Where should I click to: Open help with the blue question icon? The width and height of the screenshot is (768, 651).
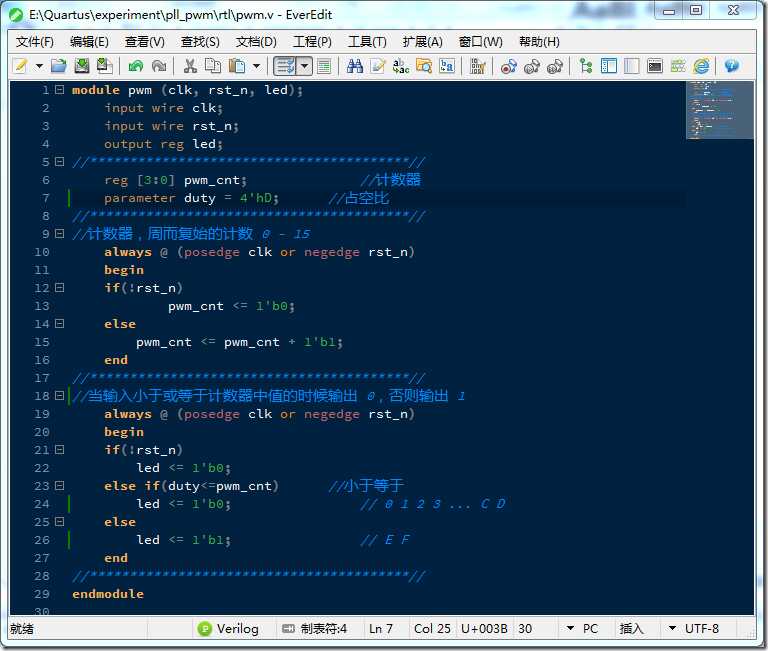point(732,66)
